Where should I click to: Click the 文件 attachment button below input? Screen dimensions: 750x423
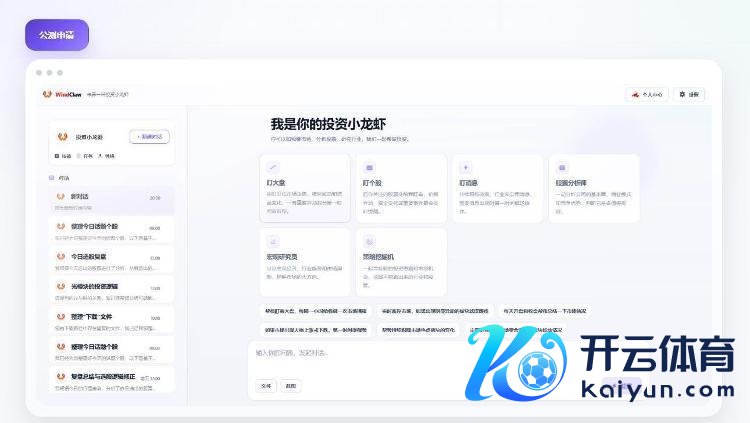coord(265,385)
